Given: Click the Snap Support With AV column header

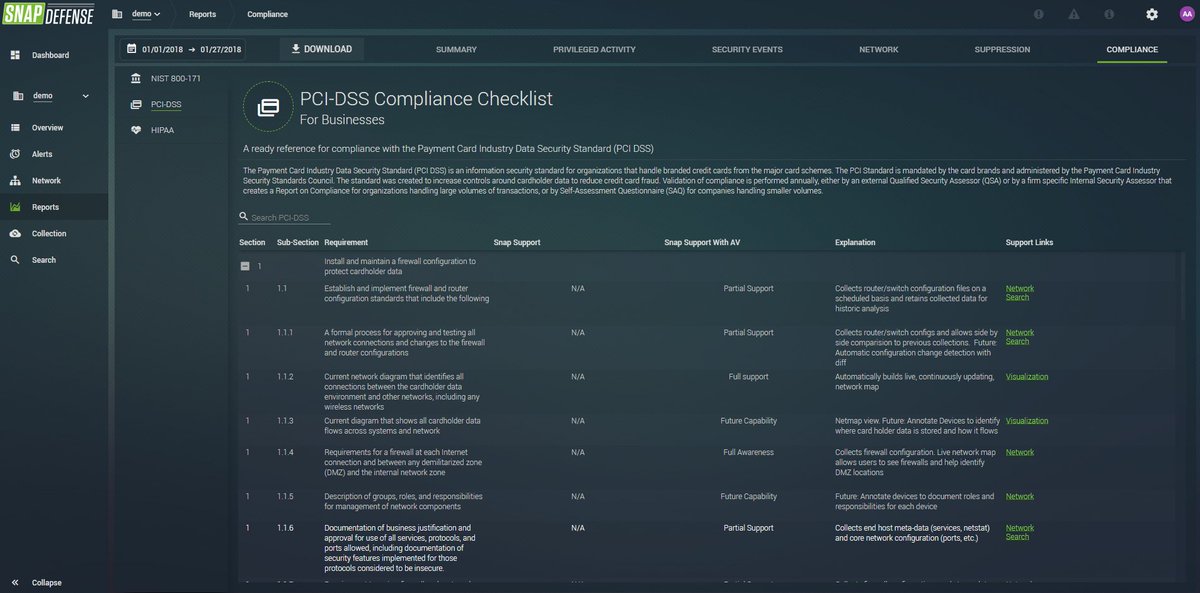Looking at the screenshot, I should pos(702,242).
